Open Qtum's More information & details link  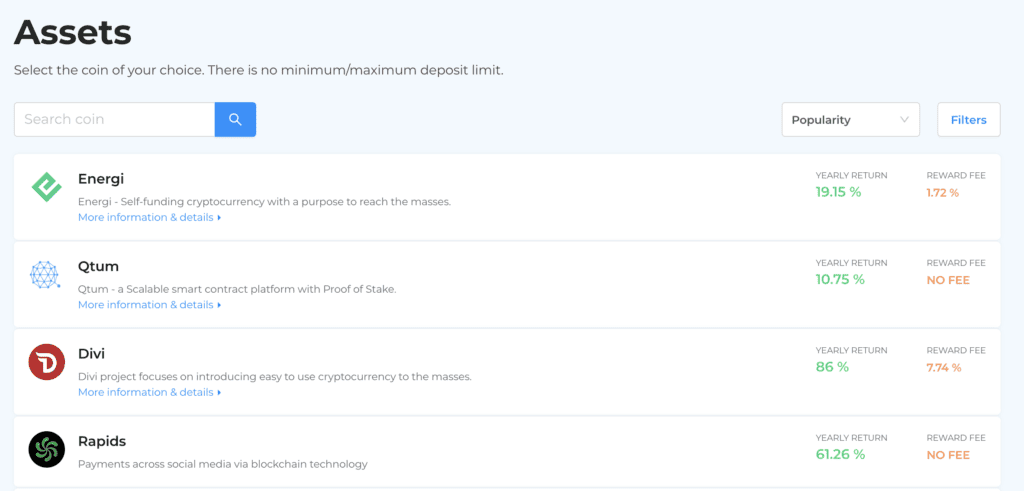(x=150, y=305)
